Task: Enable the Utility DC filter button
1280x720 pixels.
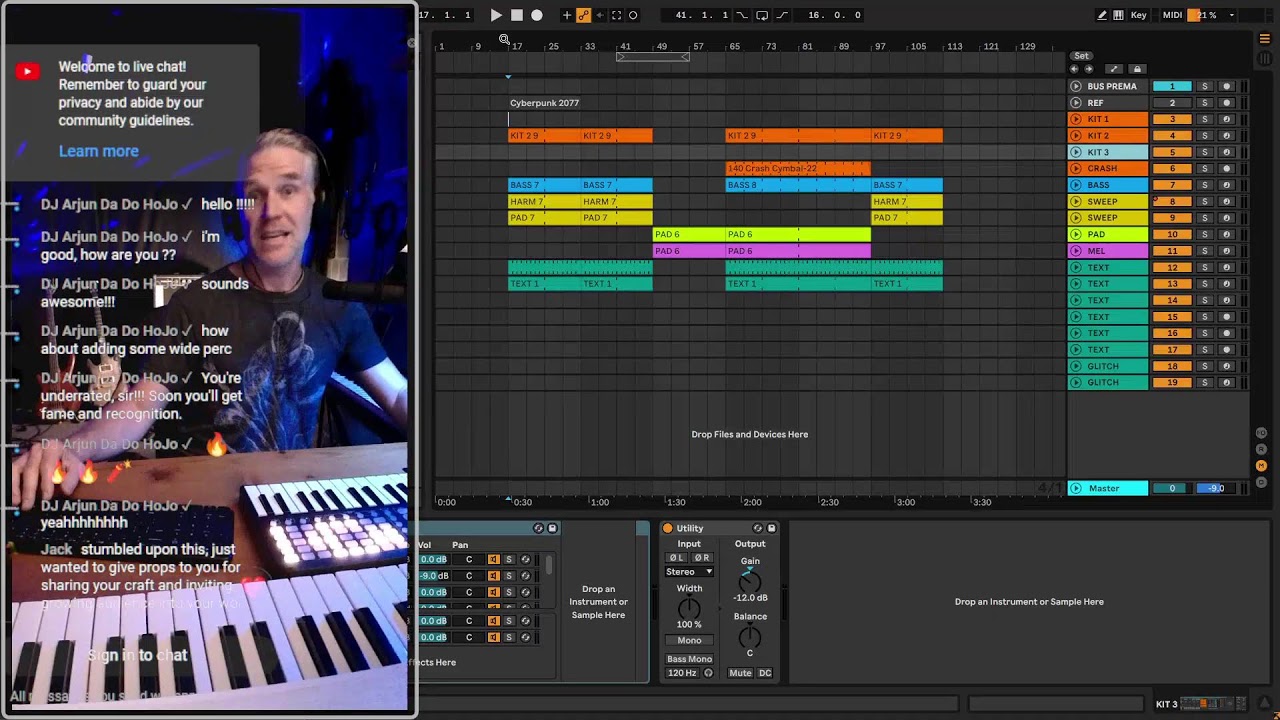Action: click(765, 673)
